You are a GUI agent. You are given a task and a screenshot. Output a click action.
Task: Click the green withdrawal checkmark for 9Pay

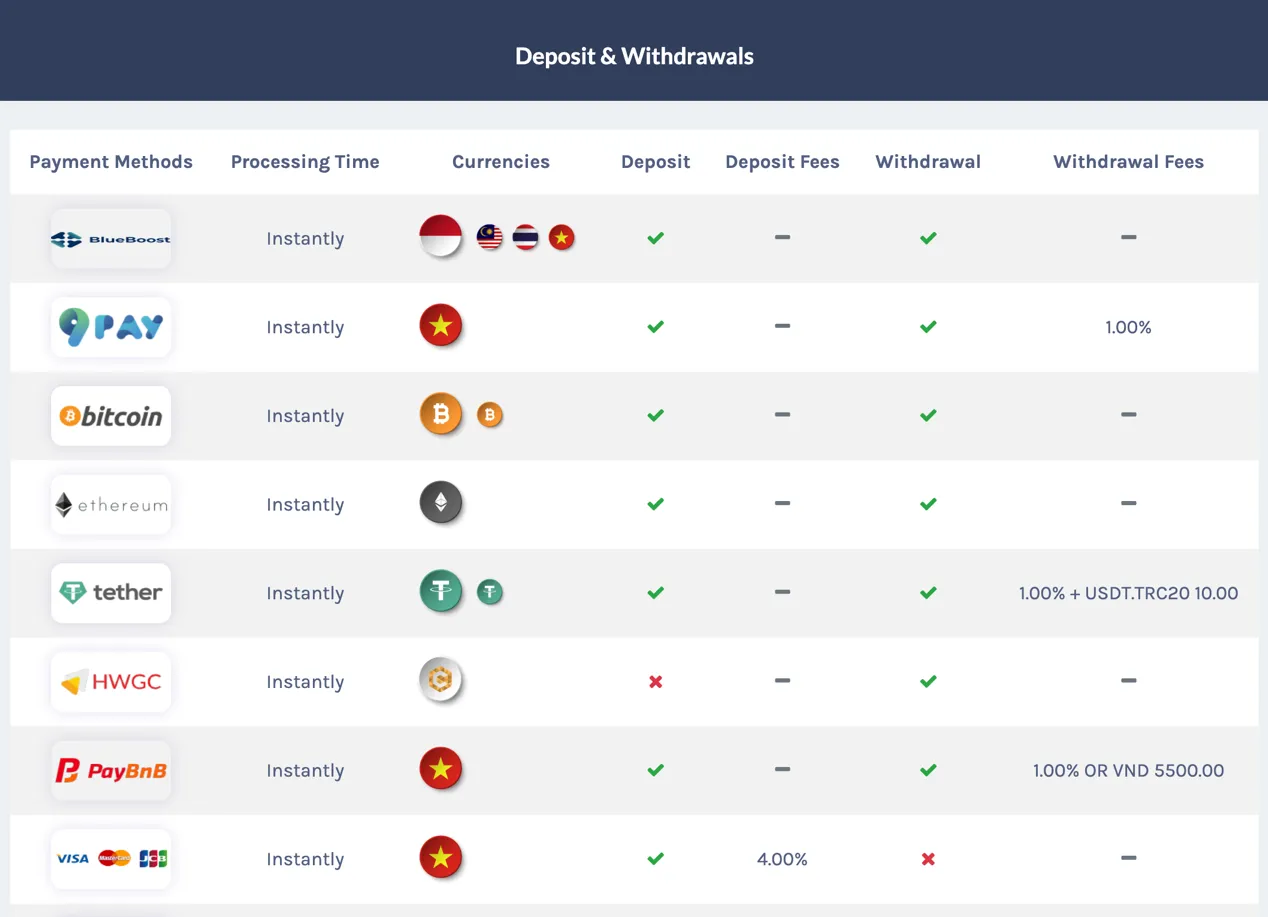[928, 327]
